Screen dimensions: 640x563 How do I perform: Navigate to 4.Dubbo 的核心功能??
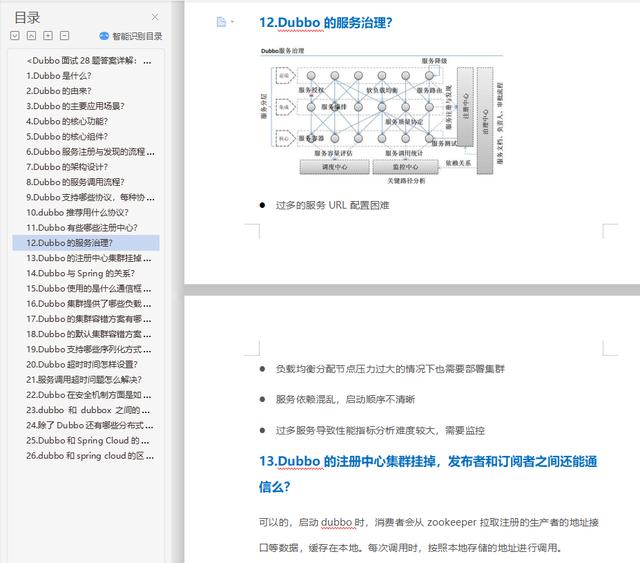coord(67,121)
